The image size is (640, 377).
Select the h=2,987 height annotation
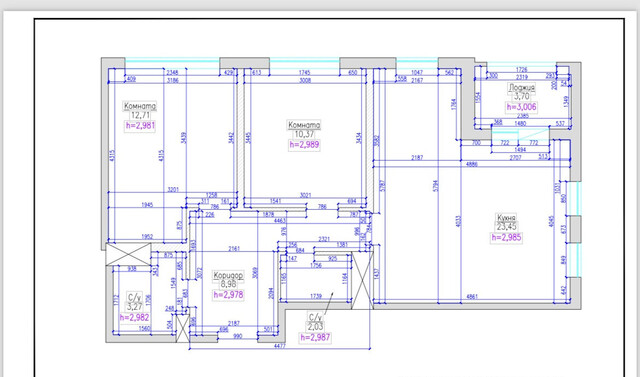[315, 337]
